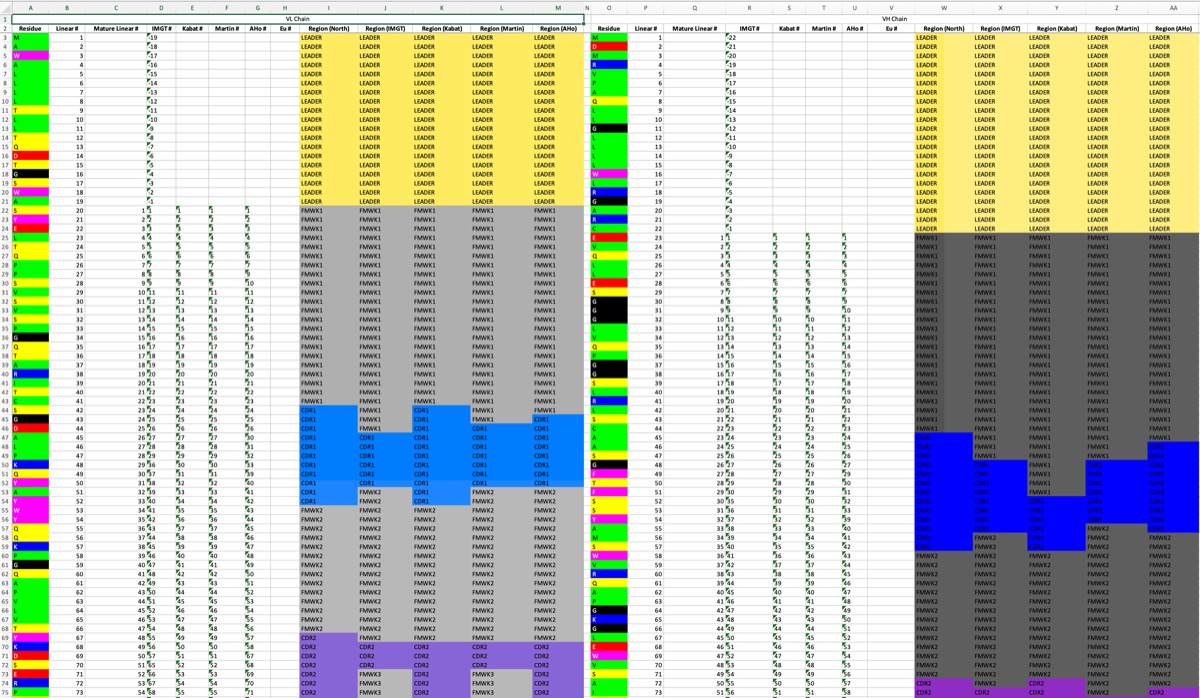This screenshot has width=1200, height=698.
Task: Click the Linear # header in column P
Action: (x=646, y=29)
